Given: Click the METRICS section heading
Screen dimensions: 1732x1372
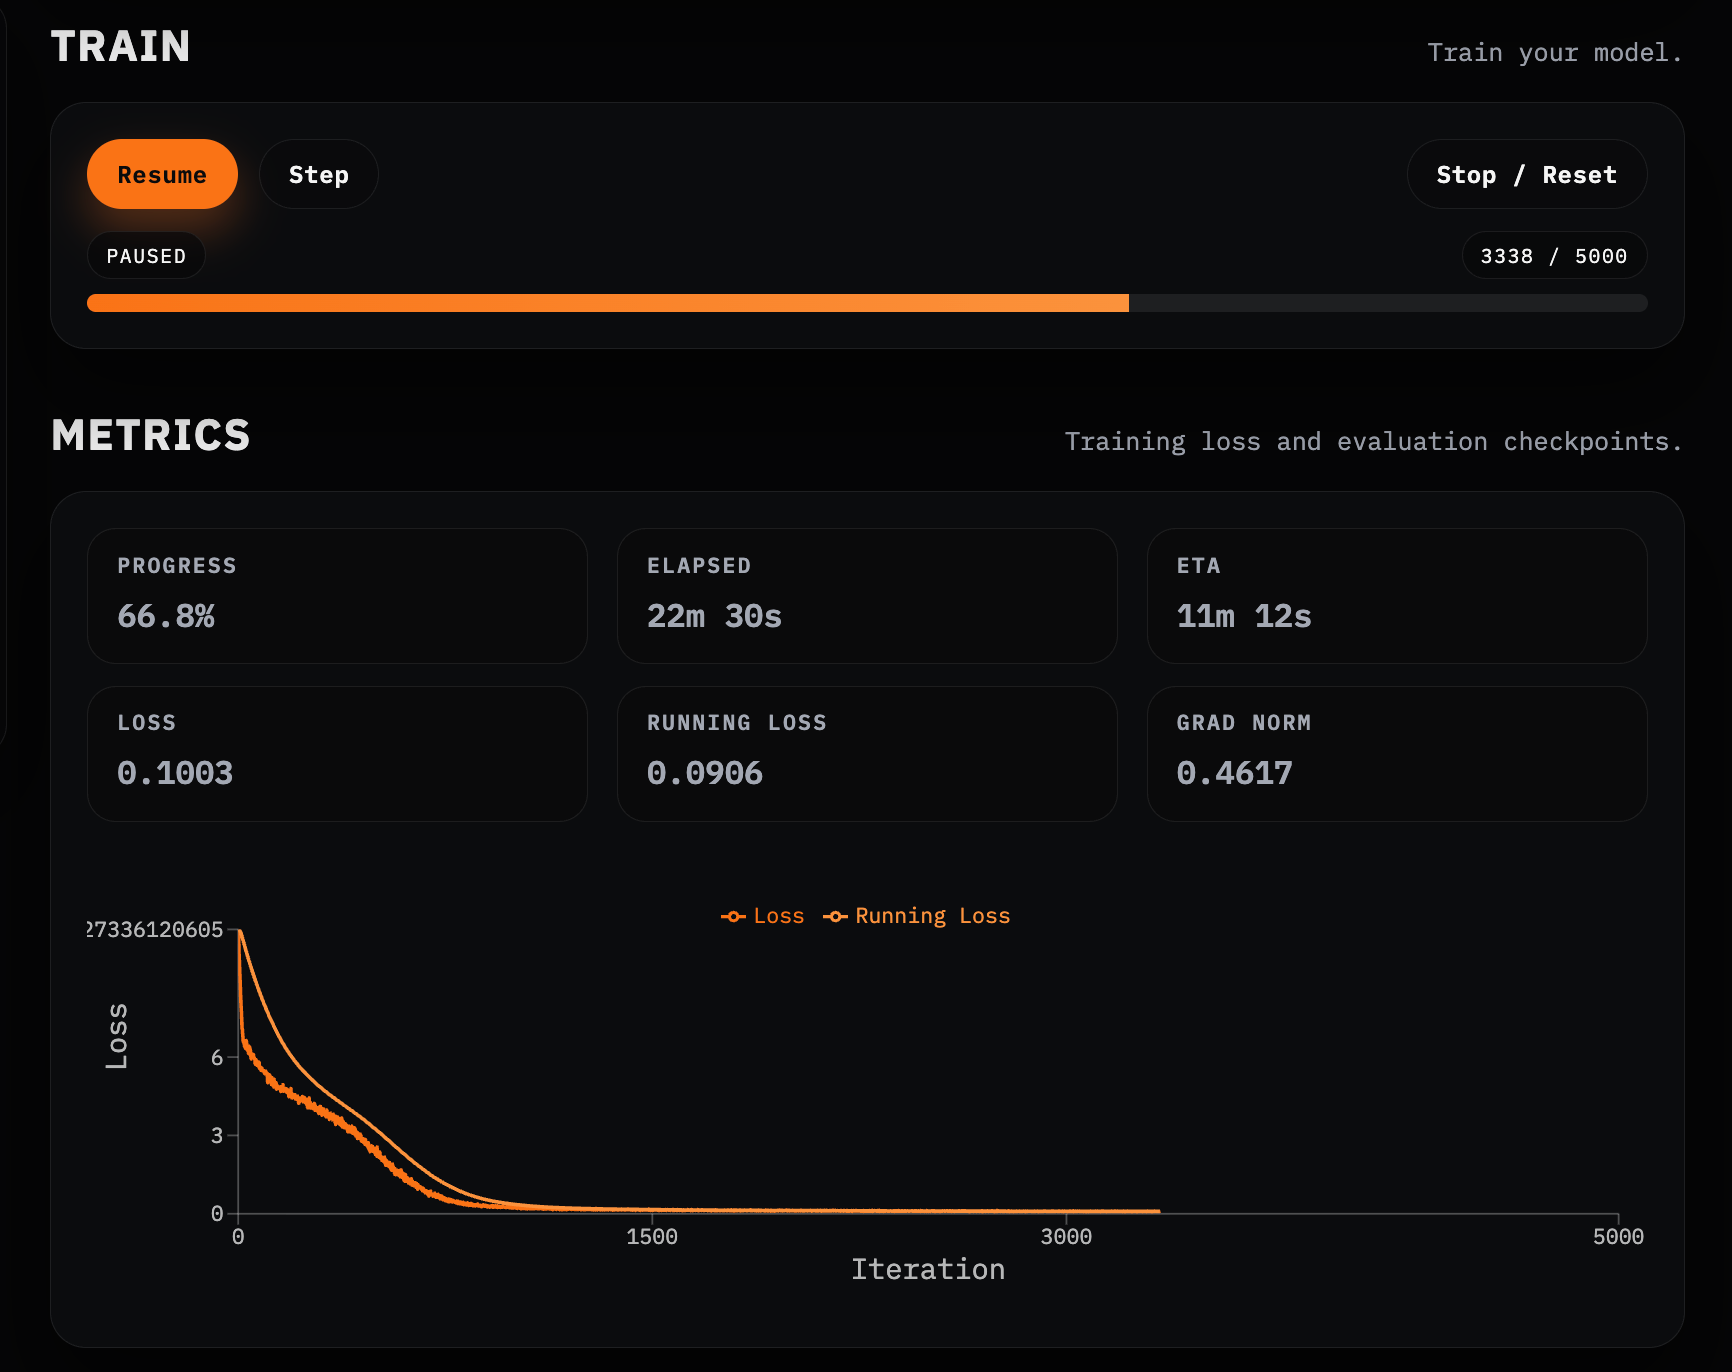Looking at the screenshot, I should tap(151, 435).
